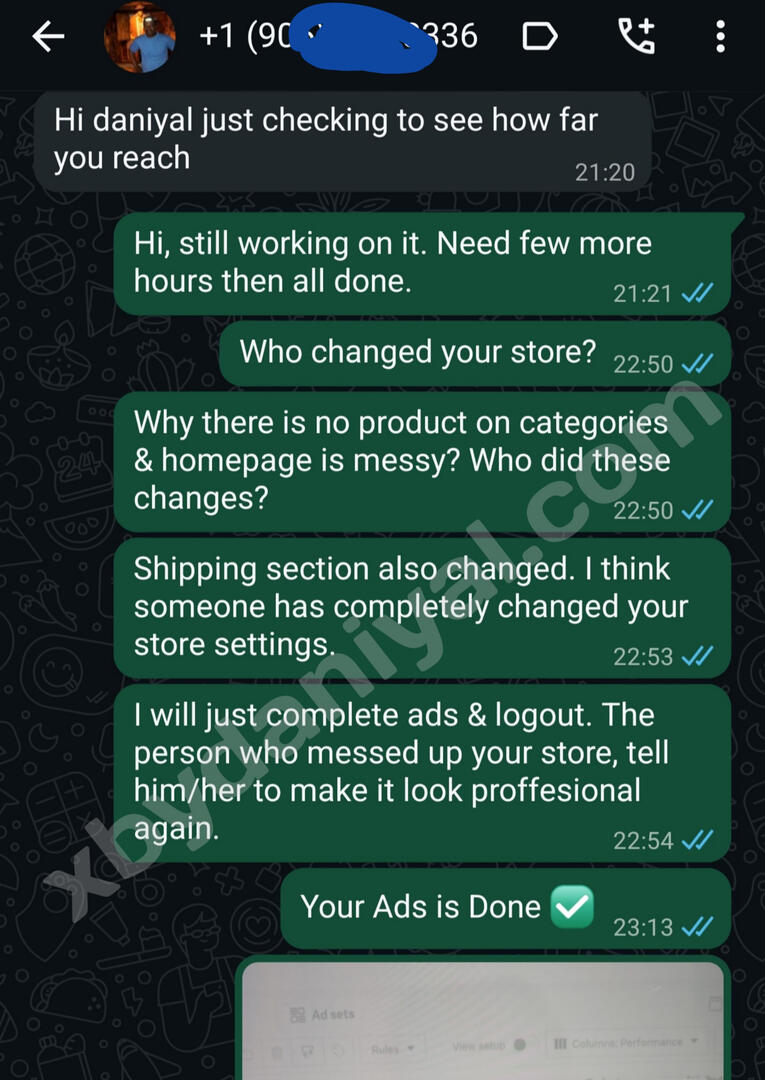Tap the label tag icon in header
The width and height of the screenshot is (765, 1080).
(539, 37)
